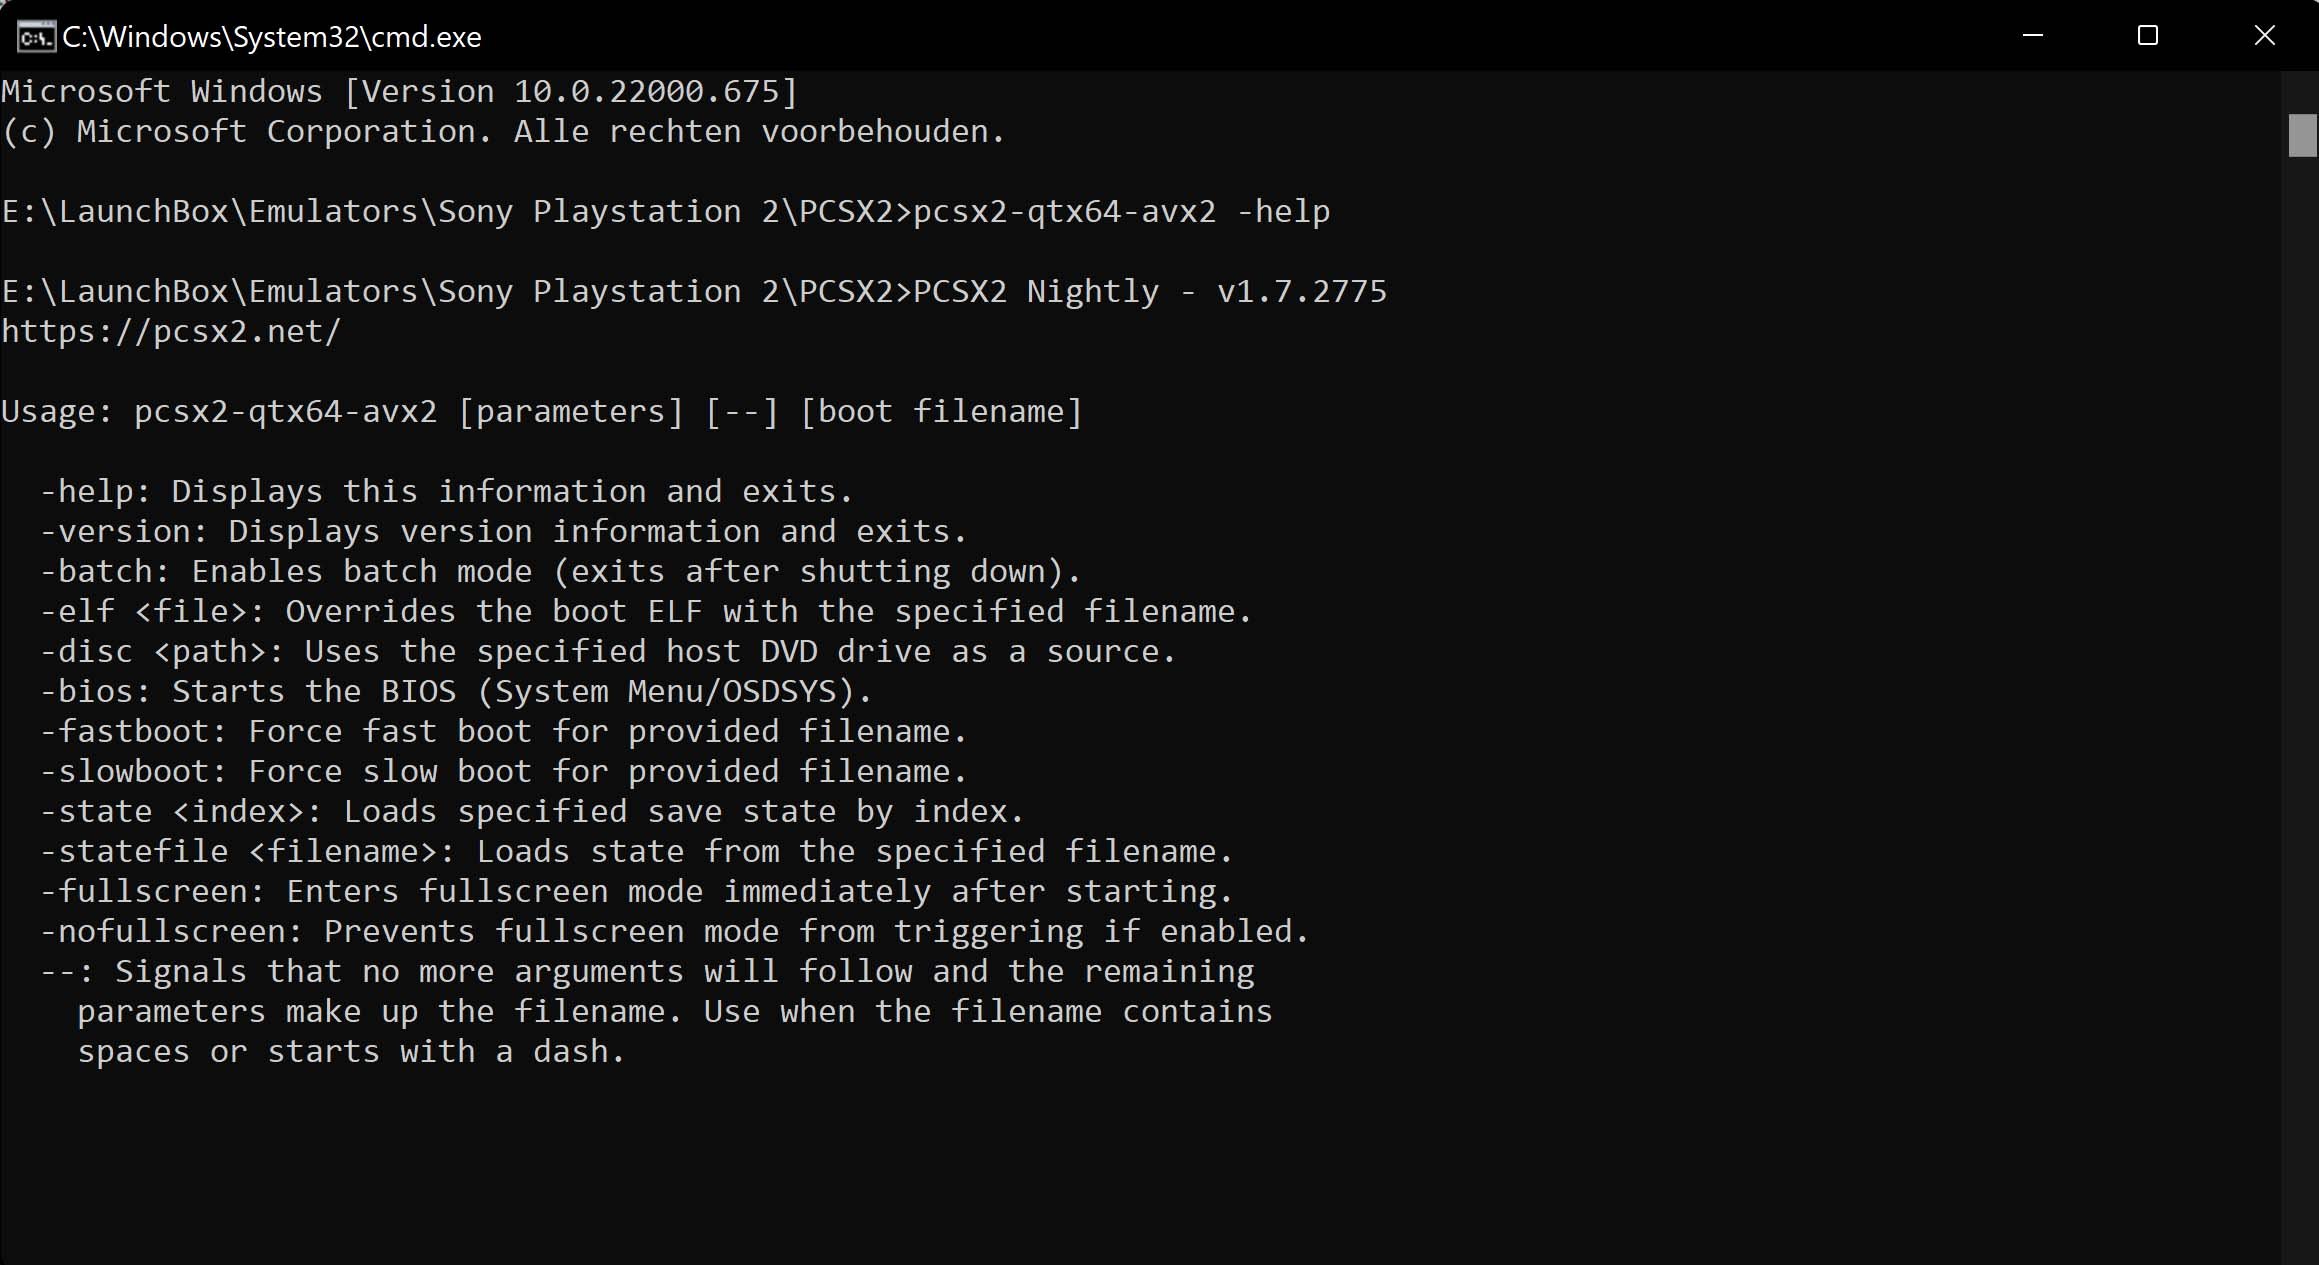Click the -fastboot option line
The image size is (2319, 1265).
coord(503,731)
